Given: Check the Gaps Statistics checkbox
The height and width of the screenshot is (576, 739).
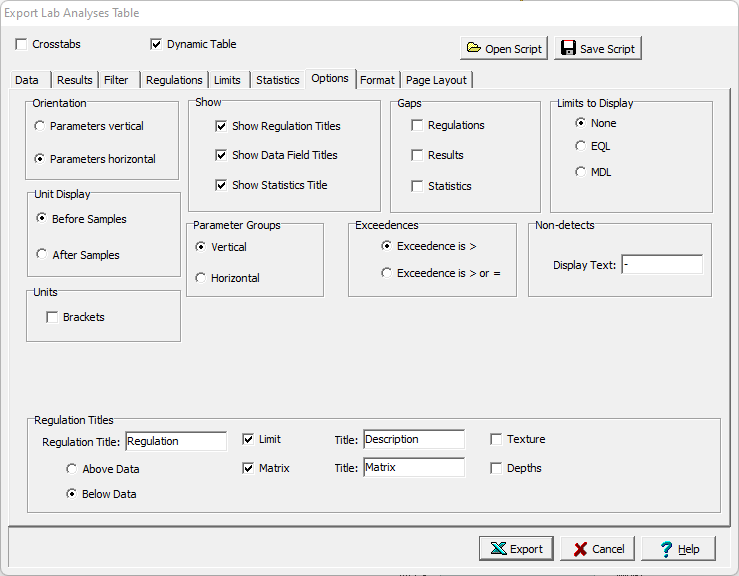Looking at the screenshot, I should point(417,187).
